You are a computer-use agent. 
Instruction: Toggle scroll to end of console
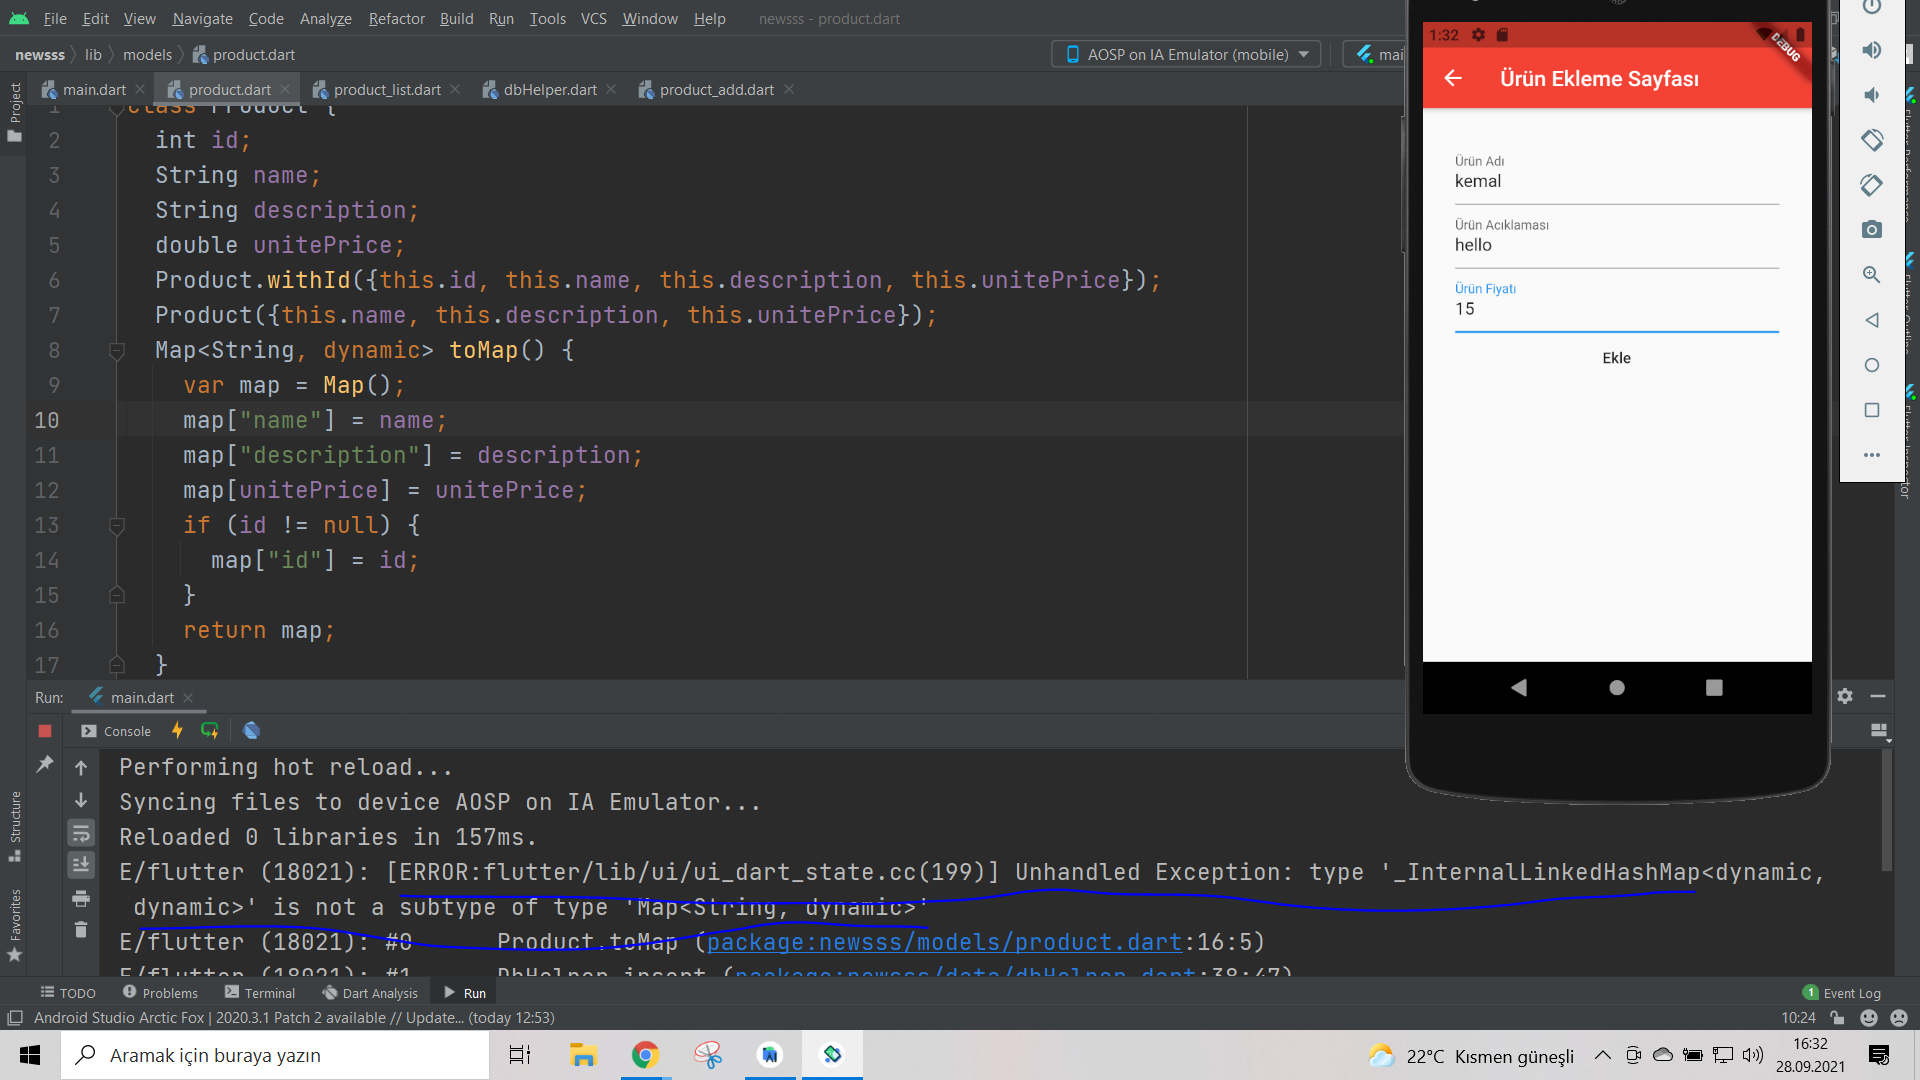coord(81,865)
